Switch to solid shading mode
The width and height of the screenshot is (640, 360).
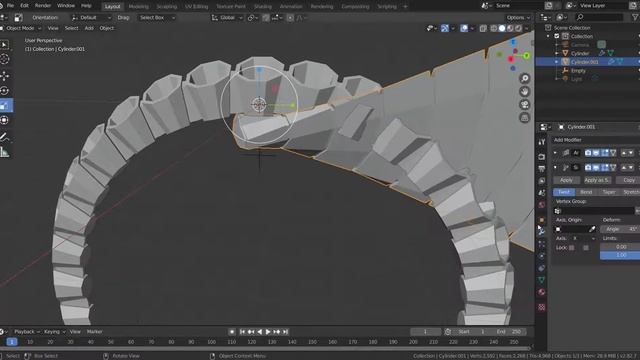(502, 28)
